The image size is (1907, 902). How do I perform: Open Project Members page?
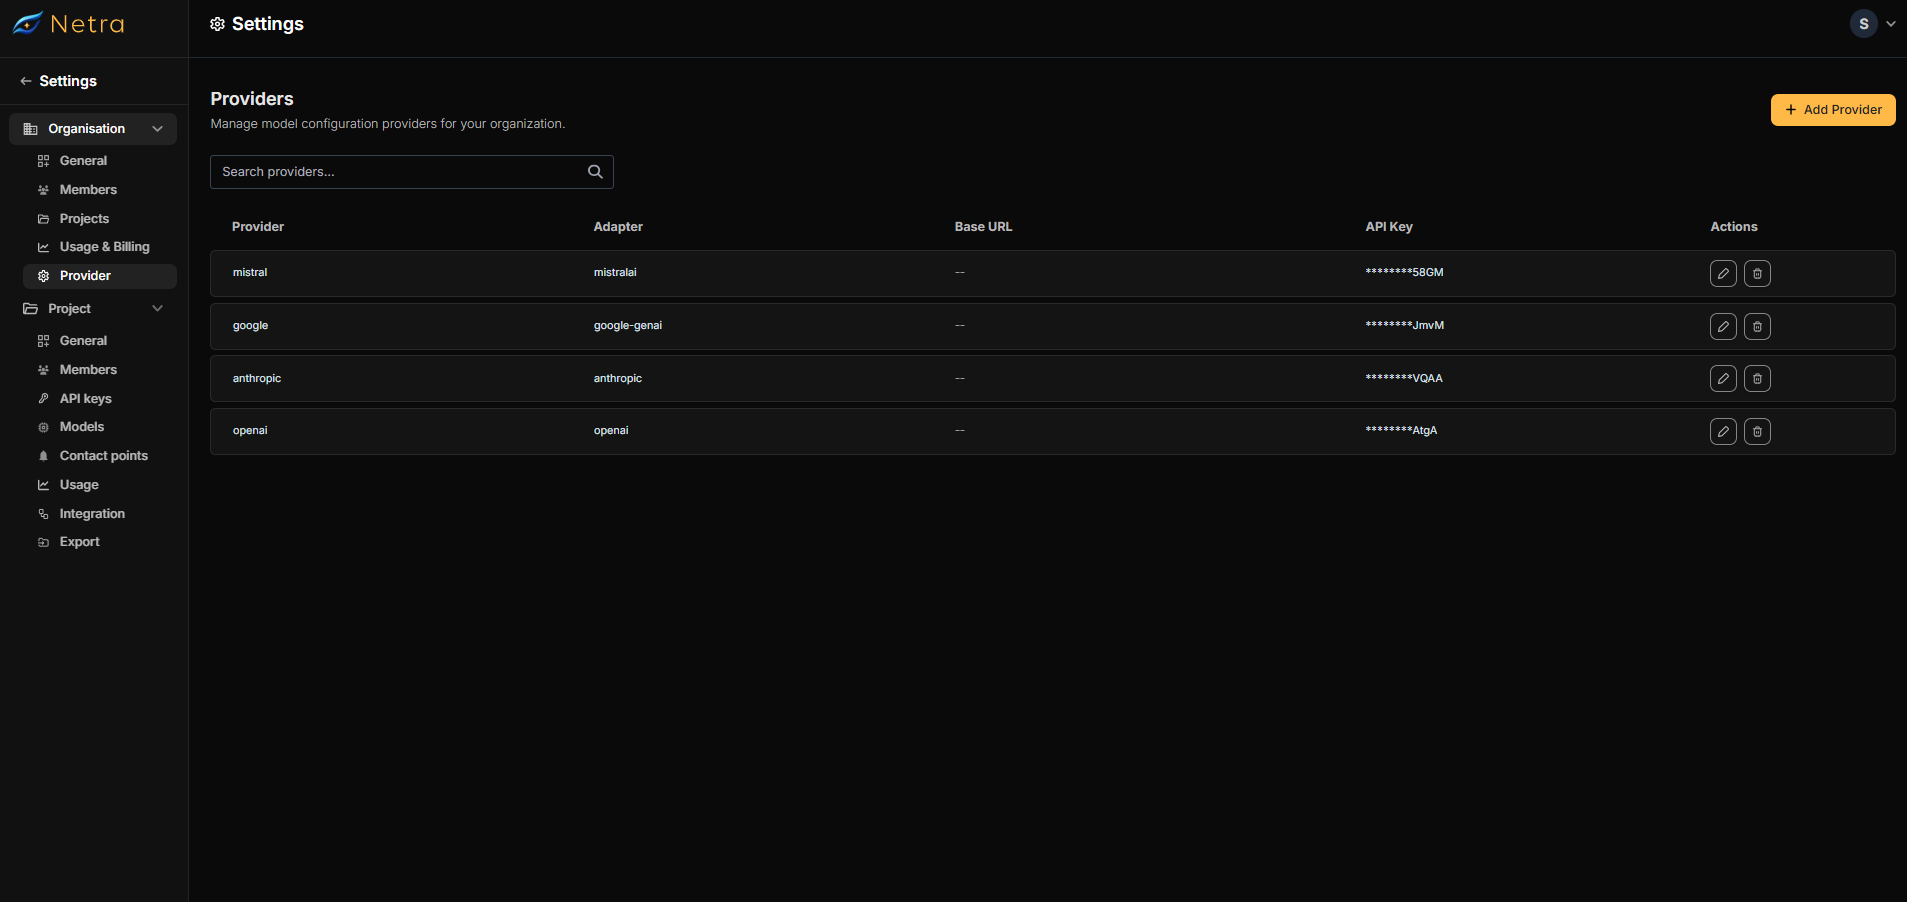point(88,370)
